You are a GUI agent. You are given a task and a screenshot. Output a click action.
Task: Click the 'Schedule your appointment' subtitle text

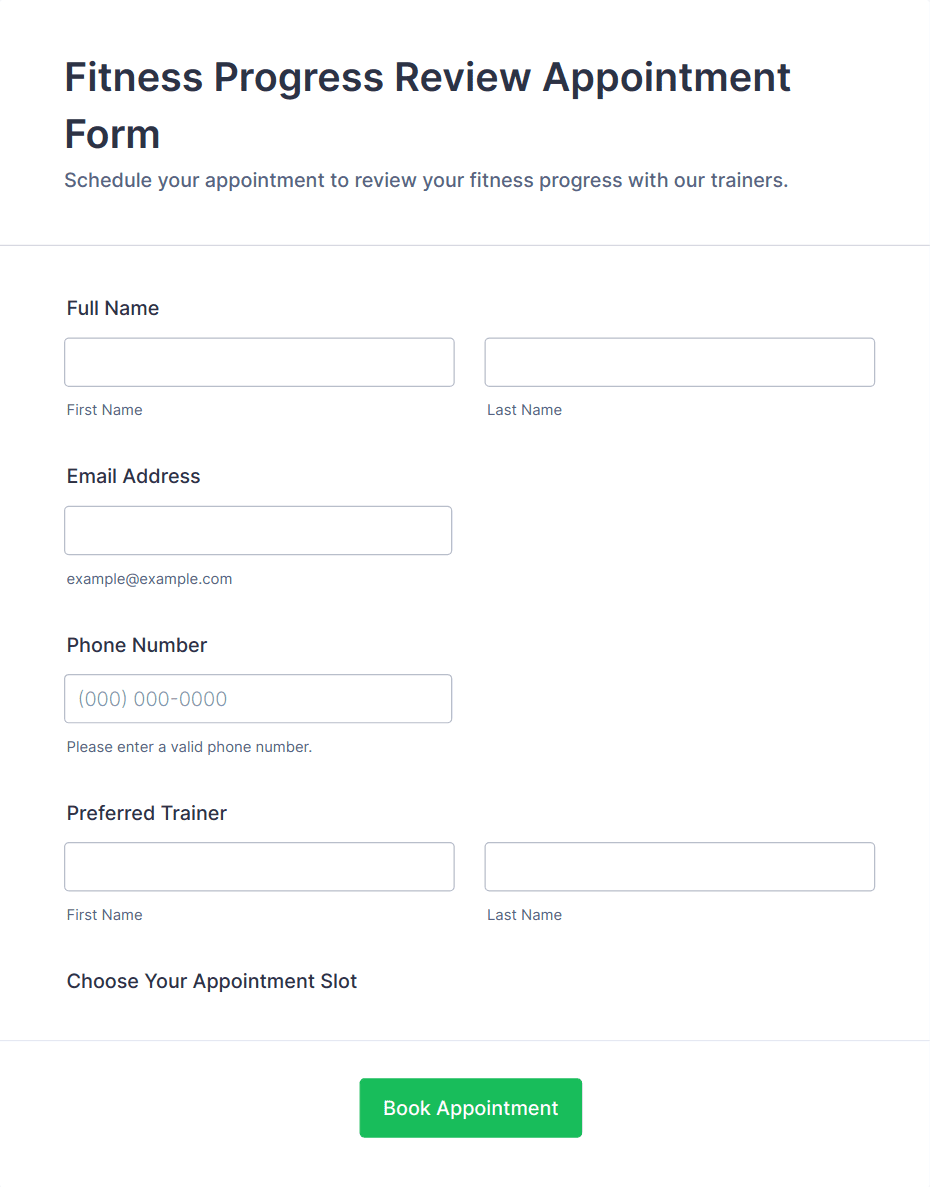426,180
